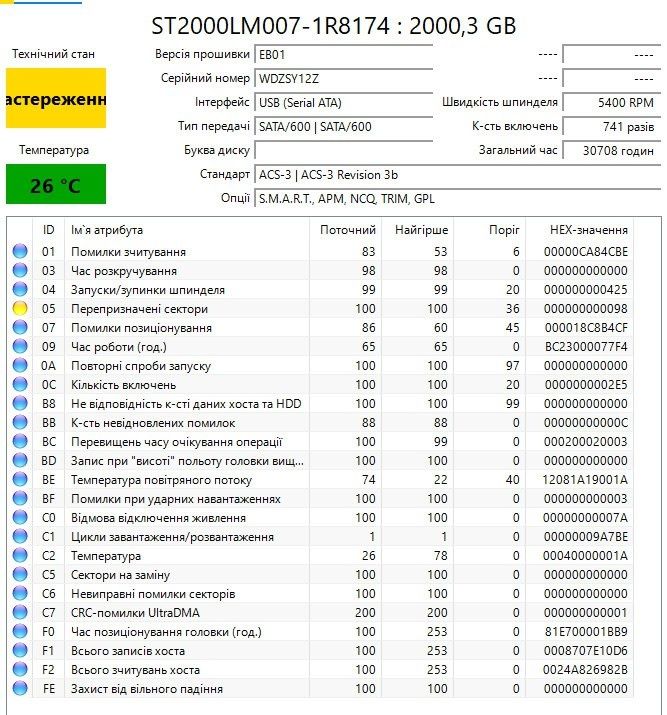667x715 pixels.
Task: Click the yellow caution icon for attribute 05
Action: click(20, 309)
